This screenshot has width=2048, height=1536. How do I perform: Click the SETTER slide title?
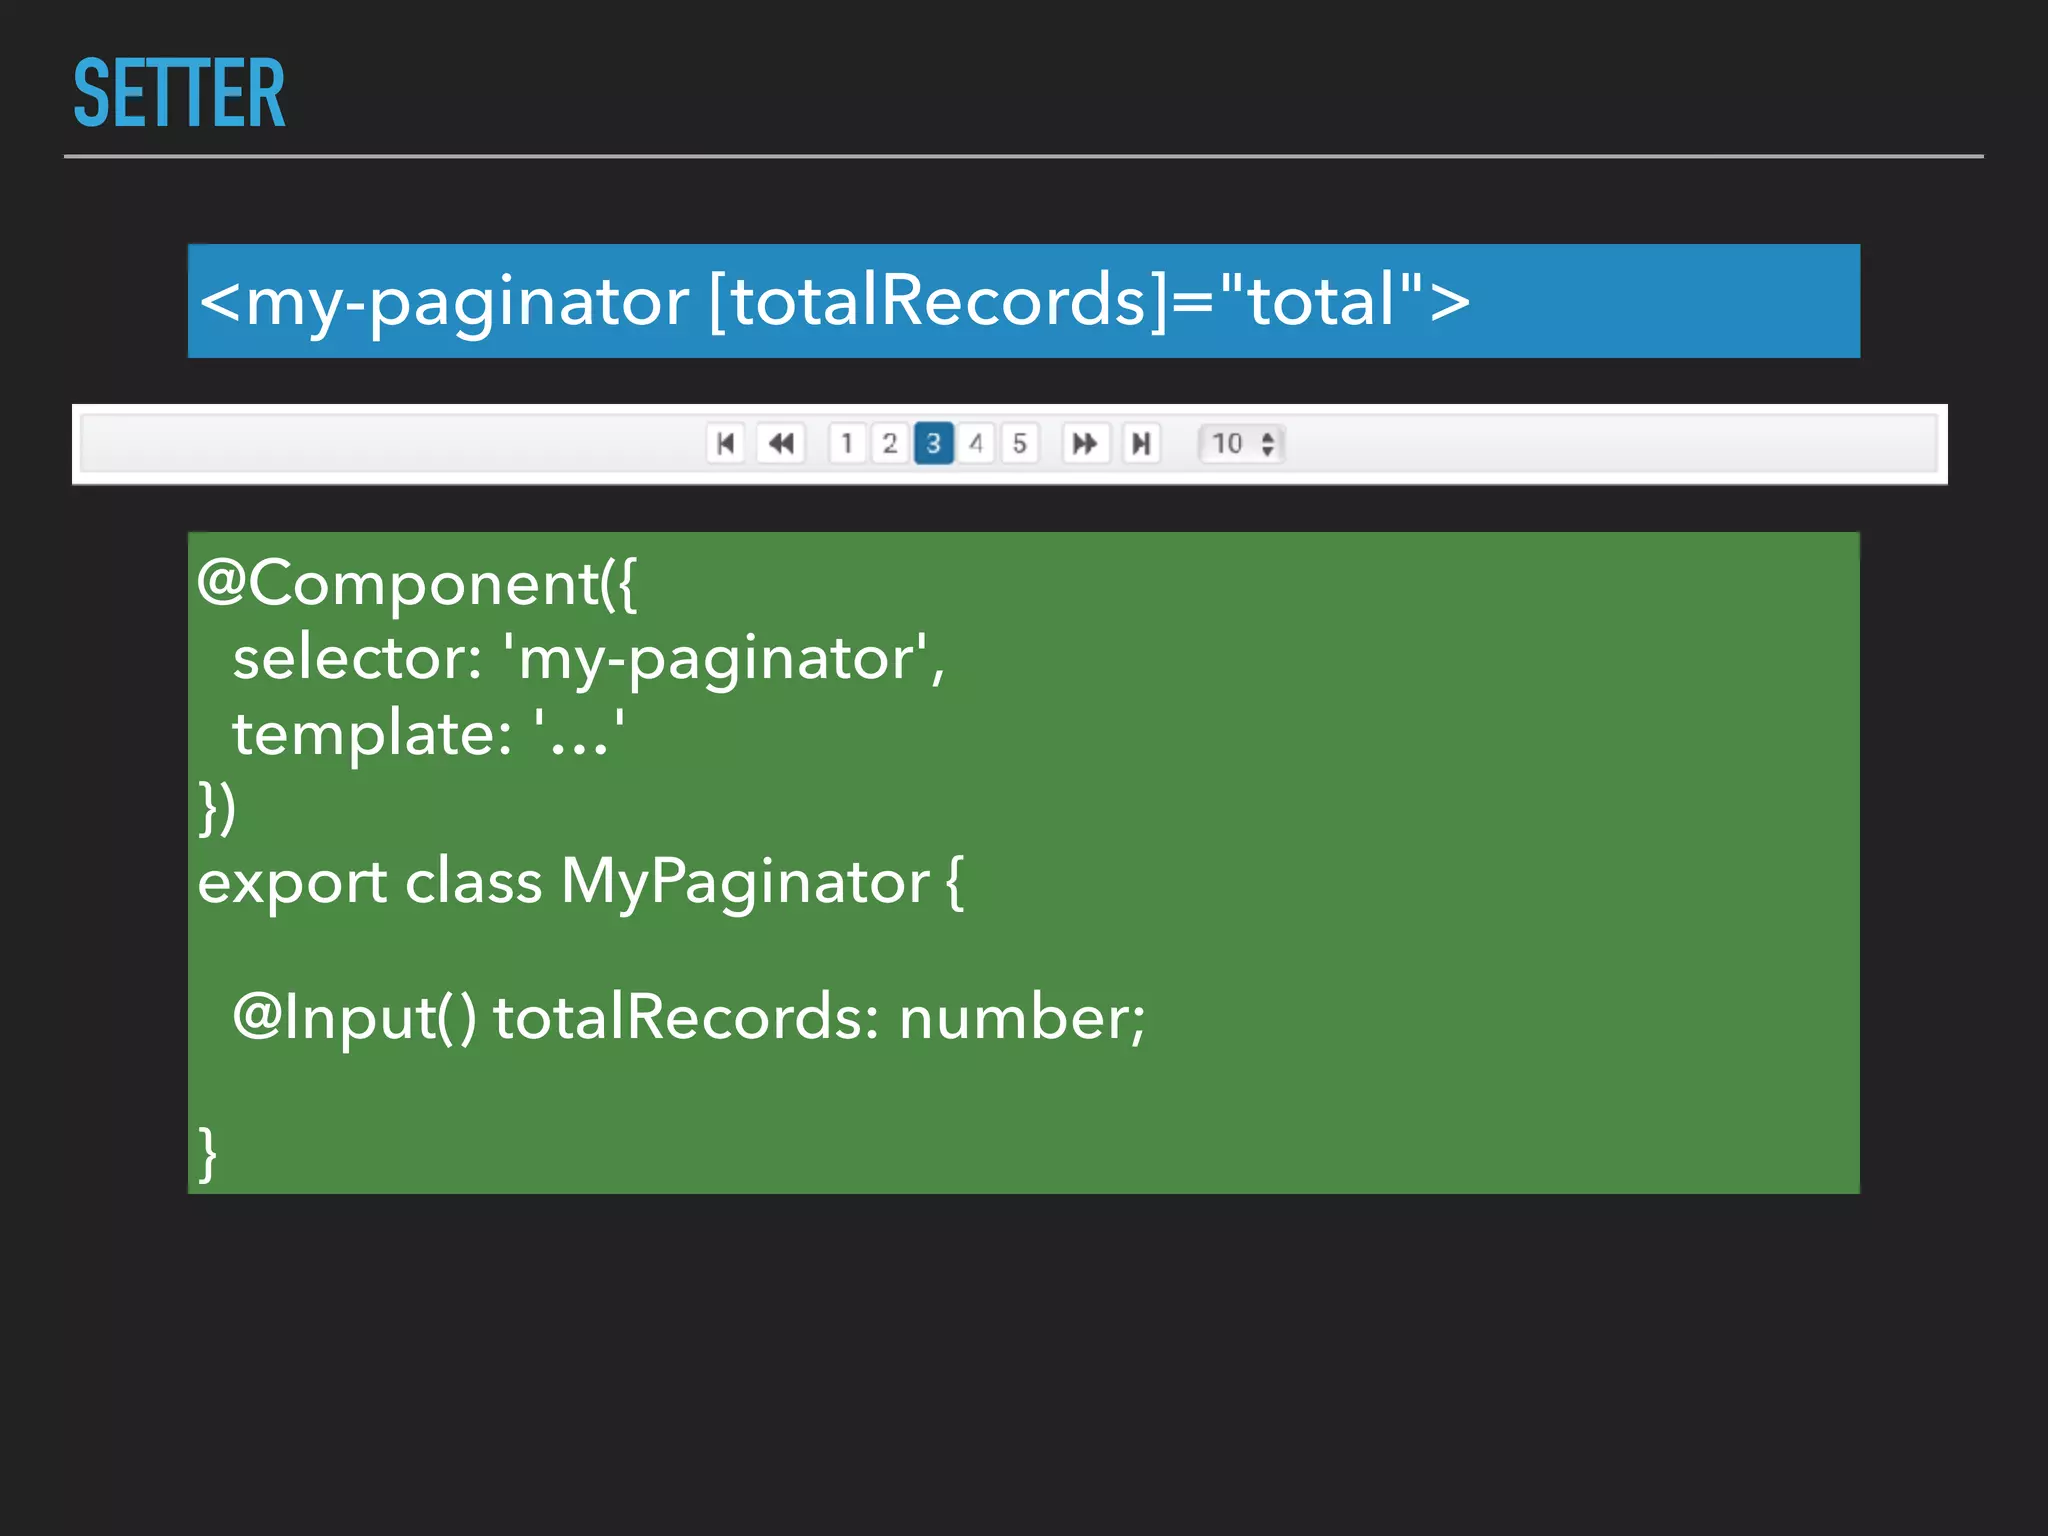(179, 93)
